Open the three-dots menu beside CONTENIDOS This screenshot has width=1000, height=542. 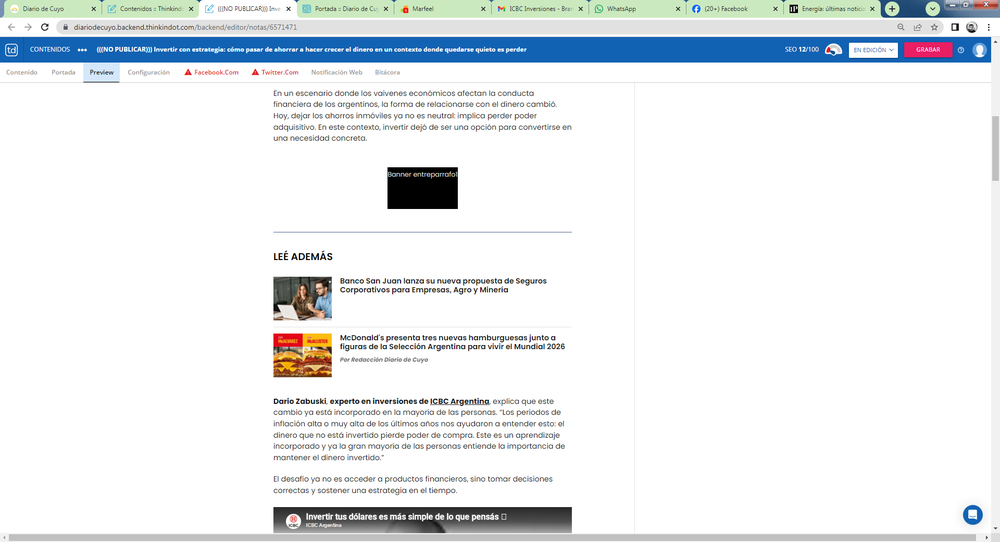(82, 49)
